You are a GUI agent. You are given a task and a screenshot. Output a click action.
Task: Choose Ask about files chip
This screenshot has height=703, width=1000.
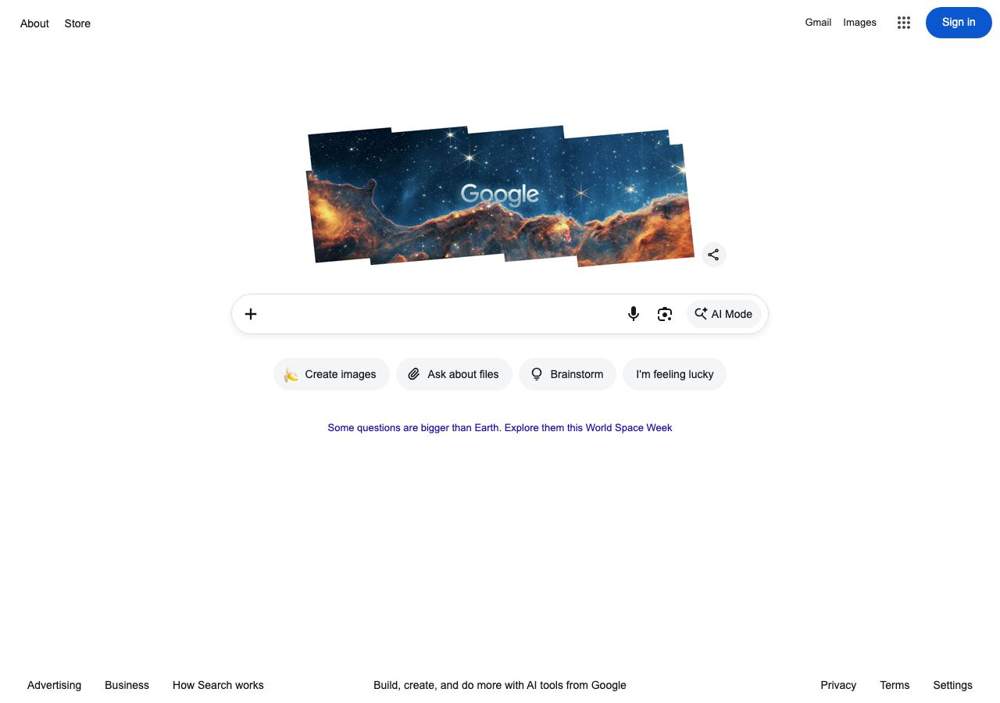454,374
